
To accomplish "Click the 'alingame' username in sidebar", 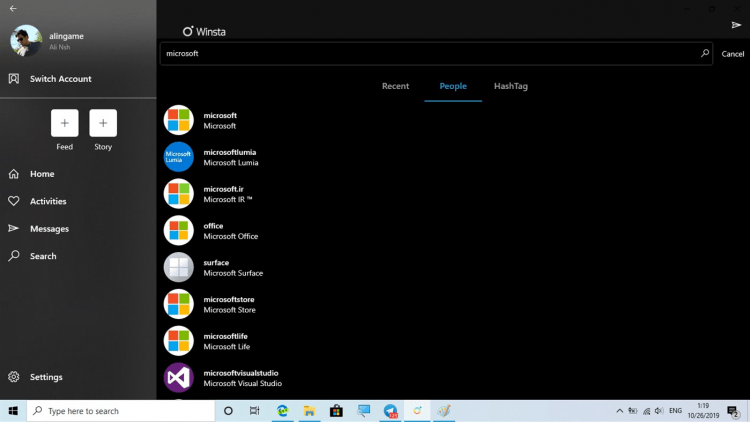I will click(66, 36).
